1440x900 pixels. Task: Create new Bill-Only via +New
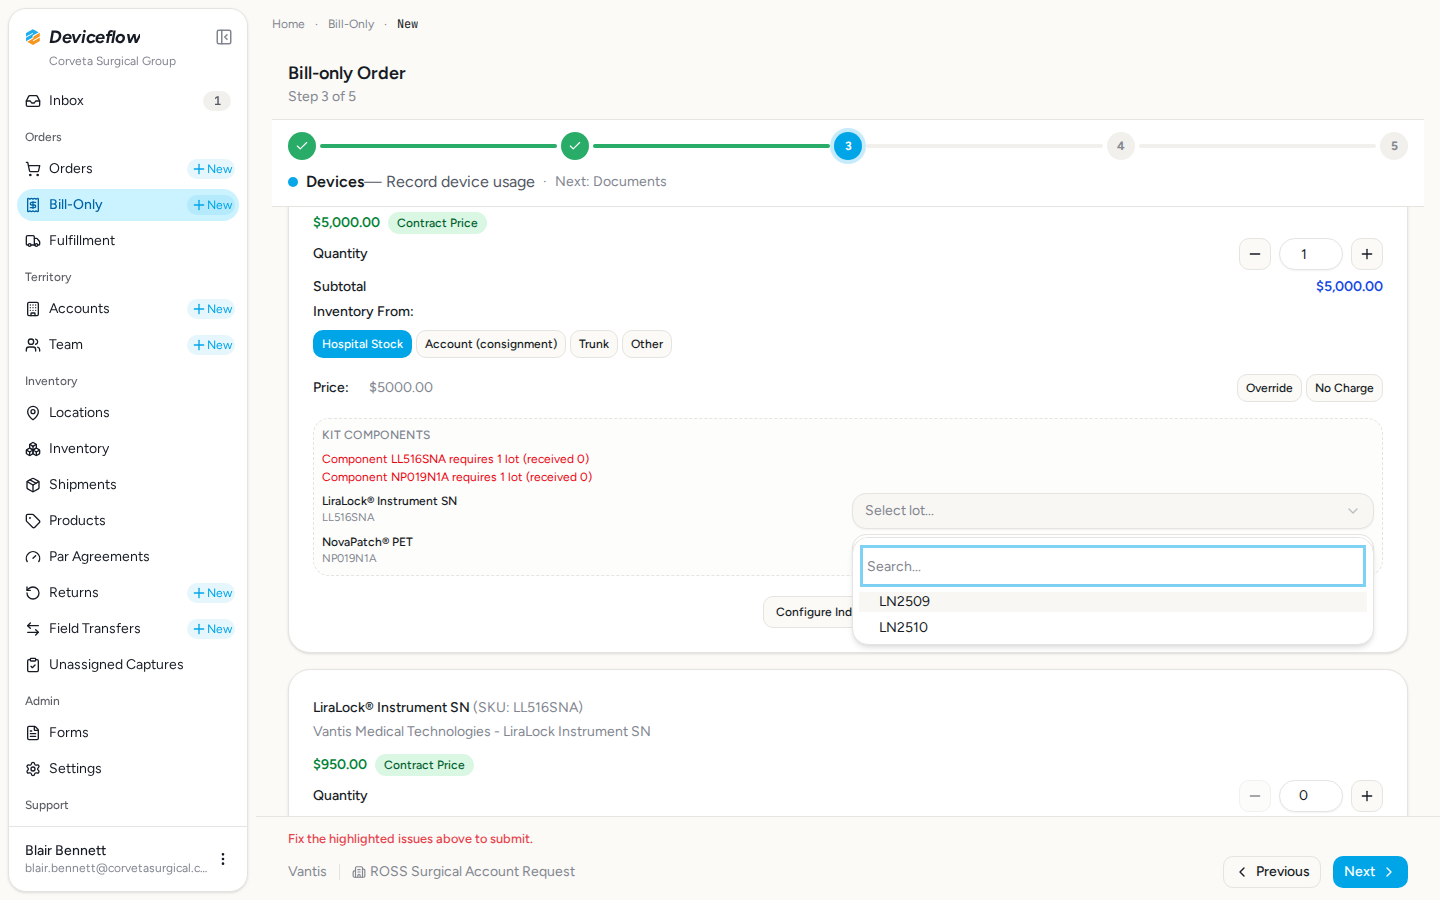(212, 205)
